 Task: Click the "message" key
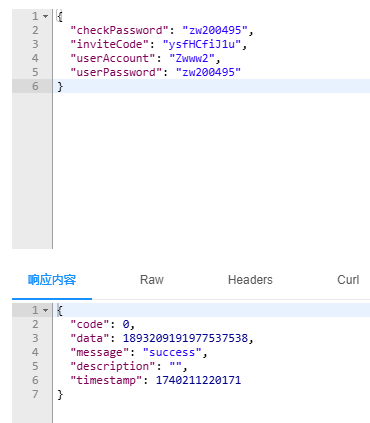pyautogui.click(x=100, y=352)
